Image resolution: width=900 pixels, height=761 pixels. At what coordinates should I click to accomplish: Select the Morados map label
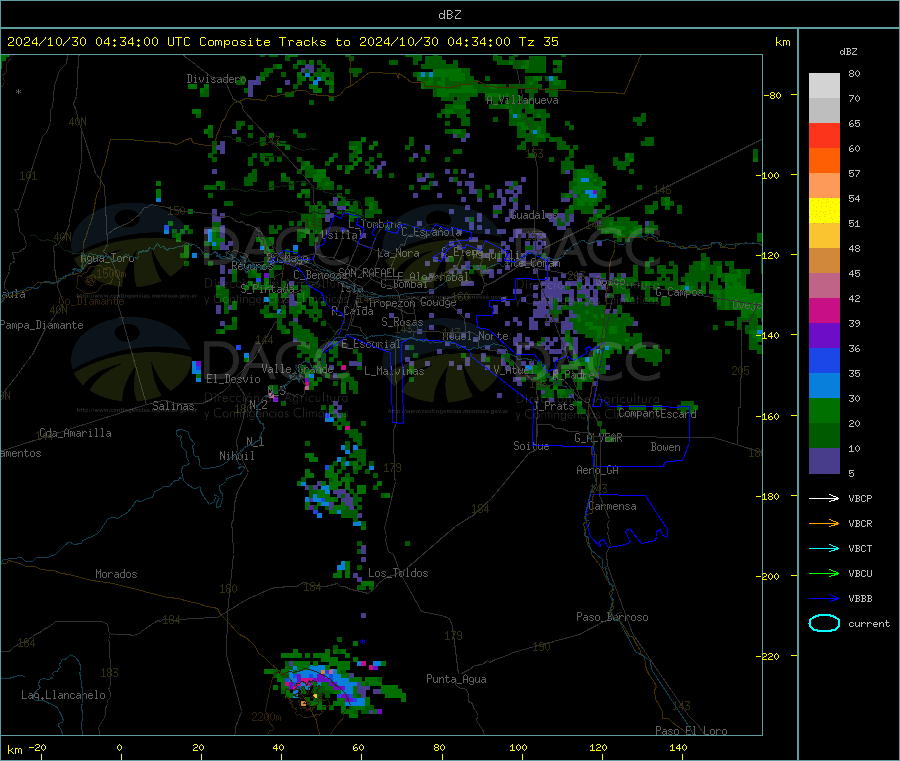[116, 574]
